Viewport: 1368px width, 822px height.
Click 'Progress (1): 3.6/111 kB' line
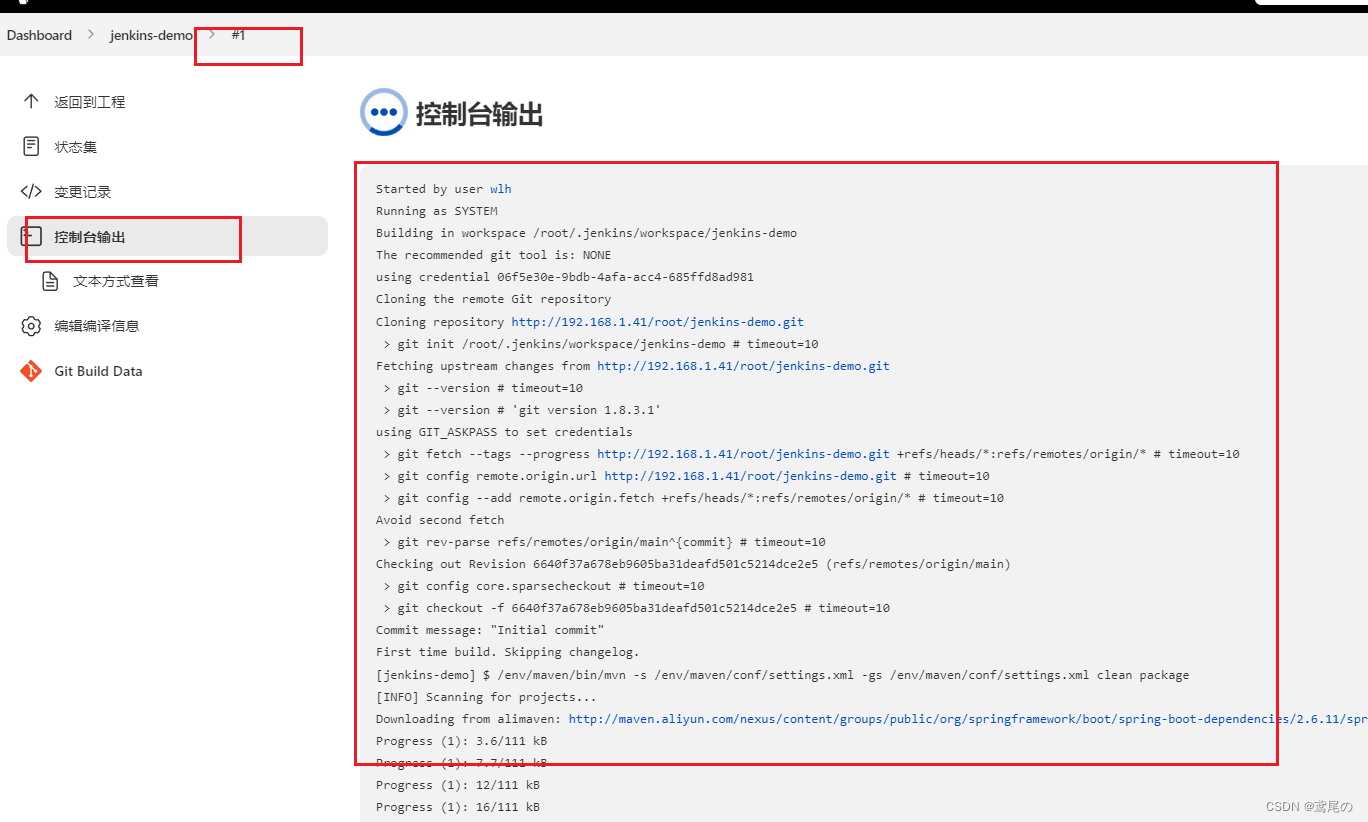(461, 741)
